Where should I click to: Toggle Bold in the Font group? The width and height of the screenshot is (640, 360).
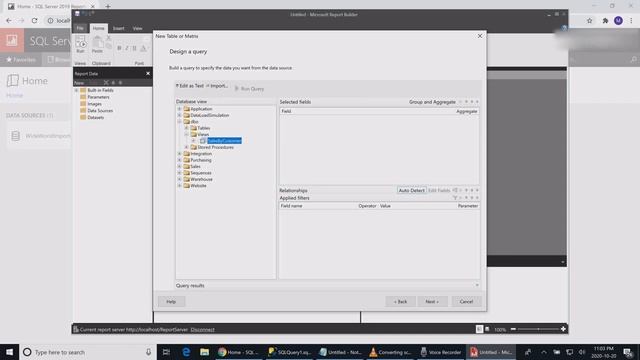pos(119,48)
